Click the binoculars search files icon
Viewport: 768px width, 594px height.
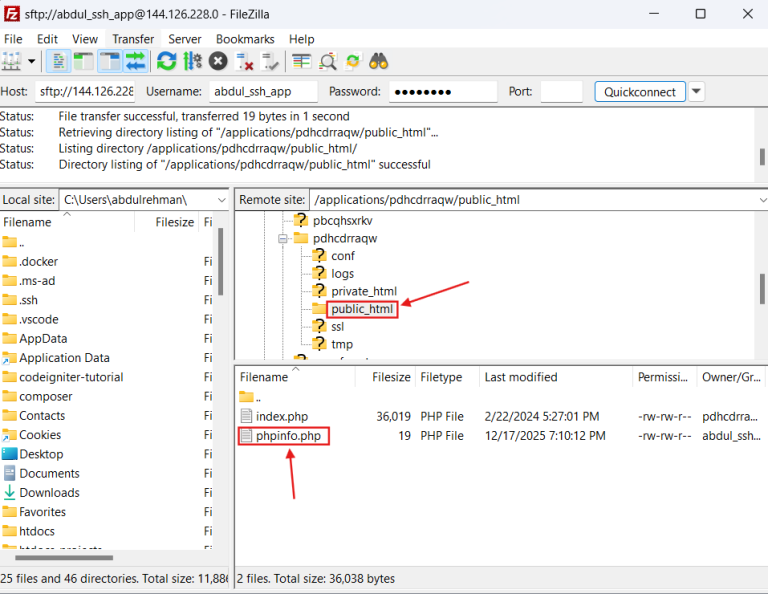pyautogui.click(x=378, y=61)
